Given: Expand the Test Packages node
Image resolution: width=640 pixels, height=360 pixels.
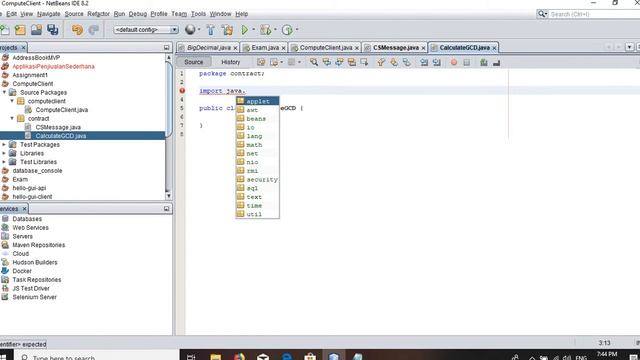Looking at the screenshot, I should tap(4, 145).
